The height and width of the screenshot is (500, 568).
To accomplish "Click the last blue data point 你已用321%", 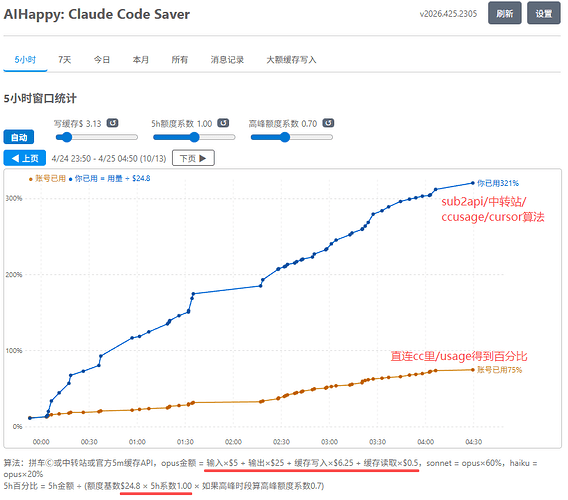I will pyautogui.click(x=473, y=183).
